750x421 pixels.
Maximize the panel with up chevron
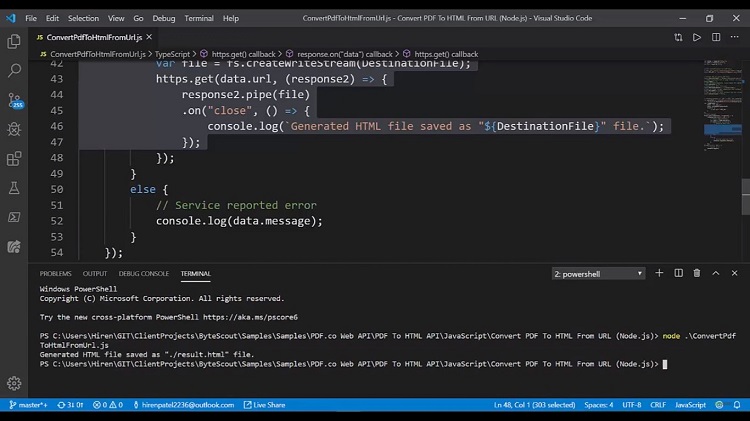(716, 273)
